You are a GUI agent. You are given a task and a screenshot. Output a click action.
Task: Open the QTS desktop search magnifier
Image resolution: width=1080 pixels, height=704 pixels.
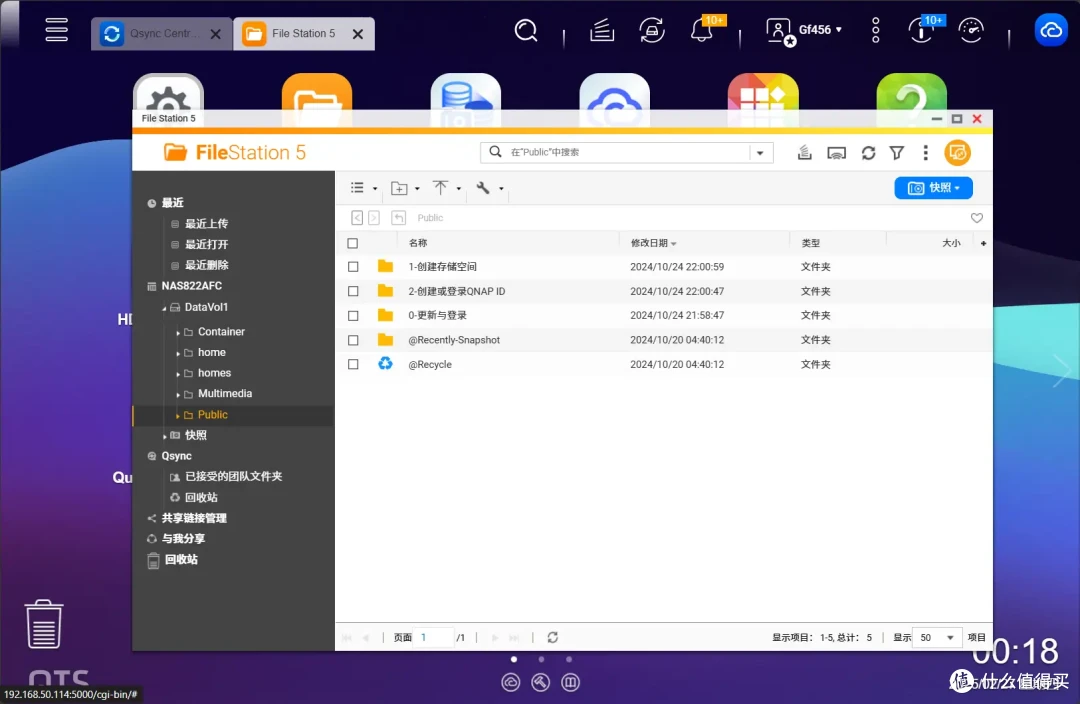[x=526, y=30]
